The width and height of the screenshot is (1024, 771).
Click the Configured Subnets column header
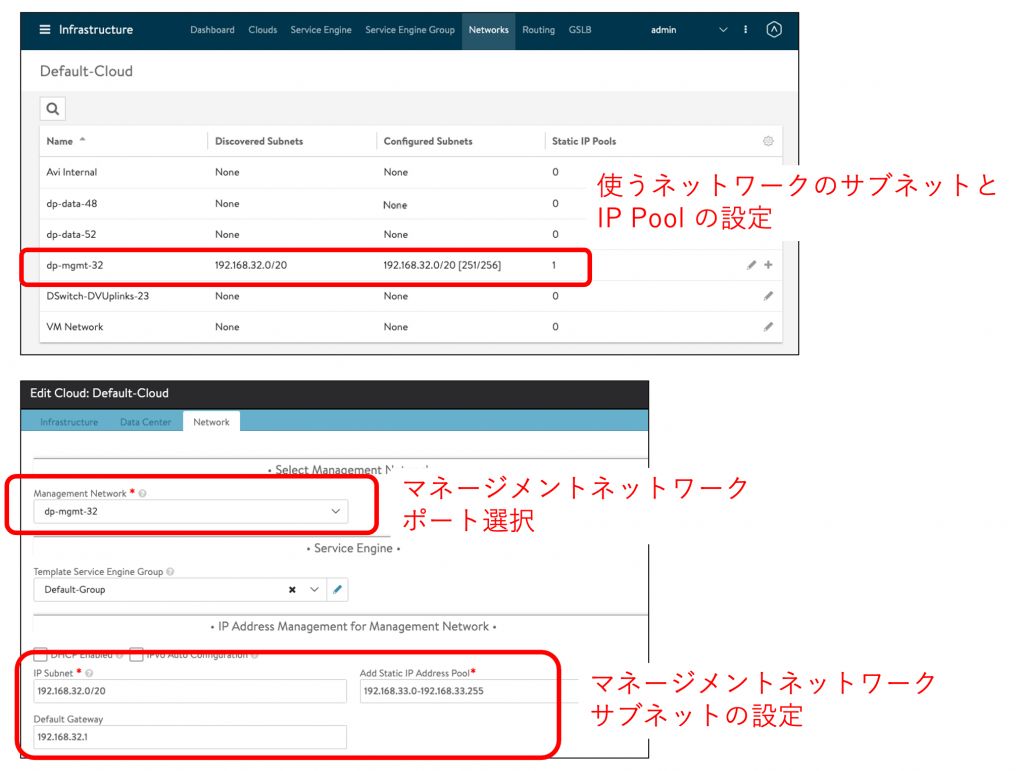click(428, 141)
